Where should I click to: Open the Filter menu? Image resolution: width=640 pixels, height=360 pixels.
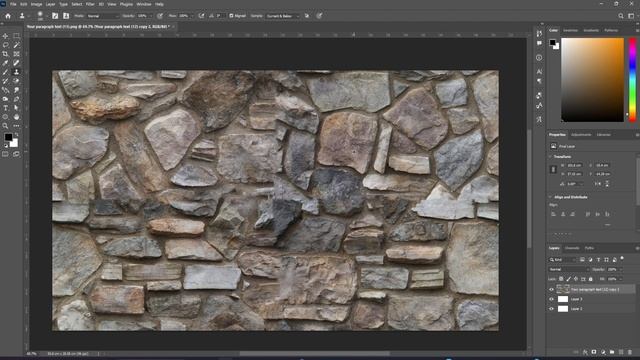(x=90, y=4)
